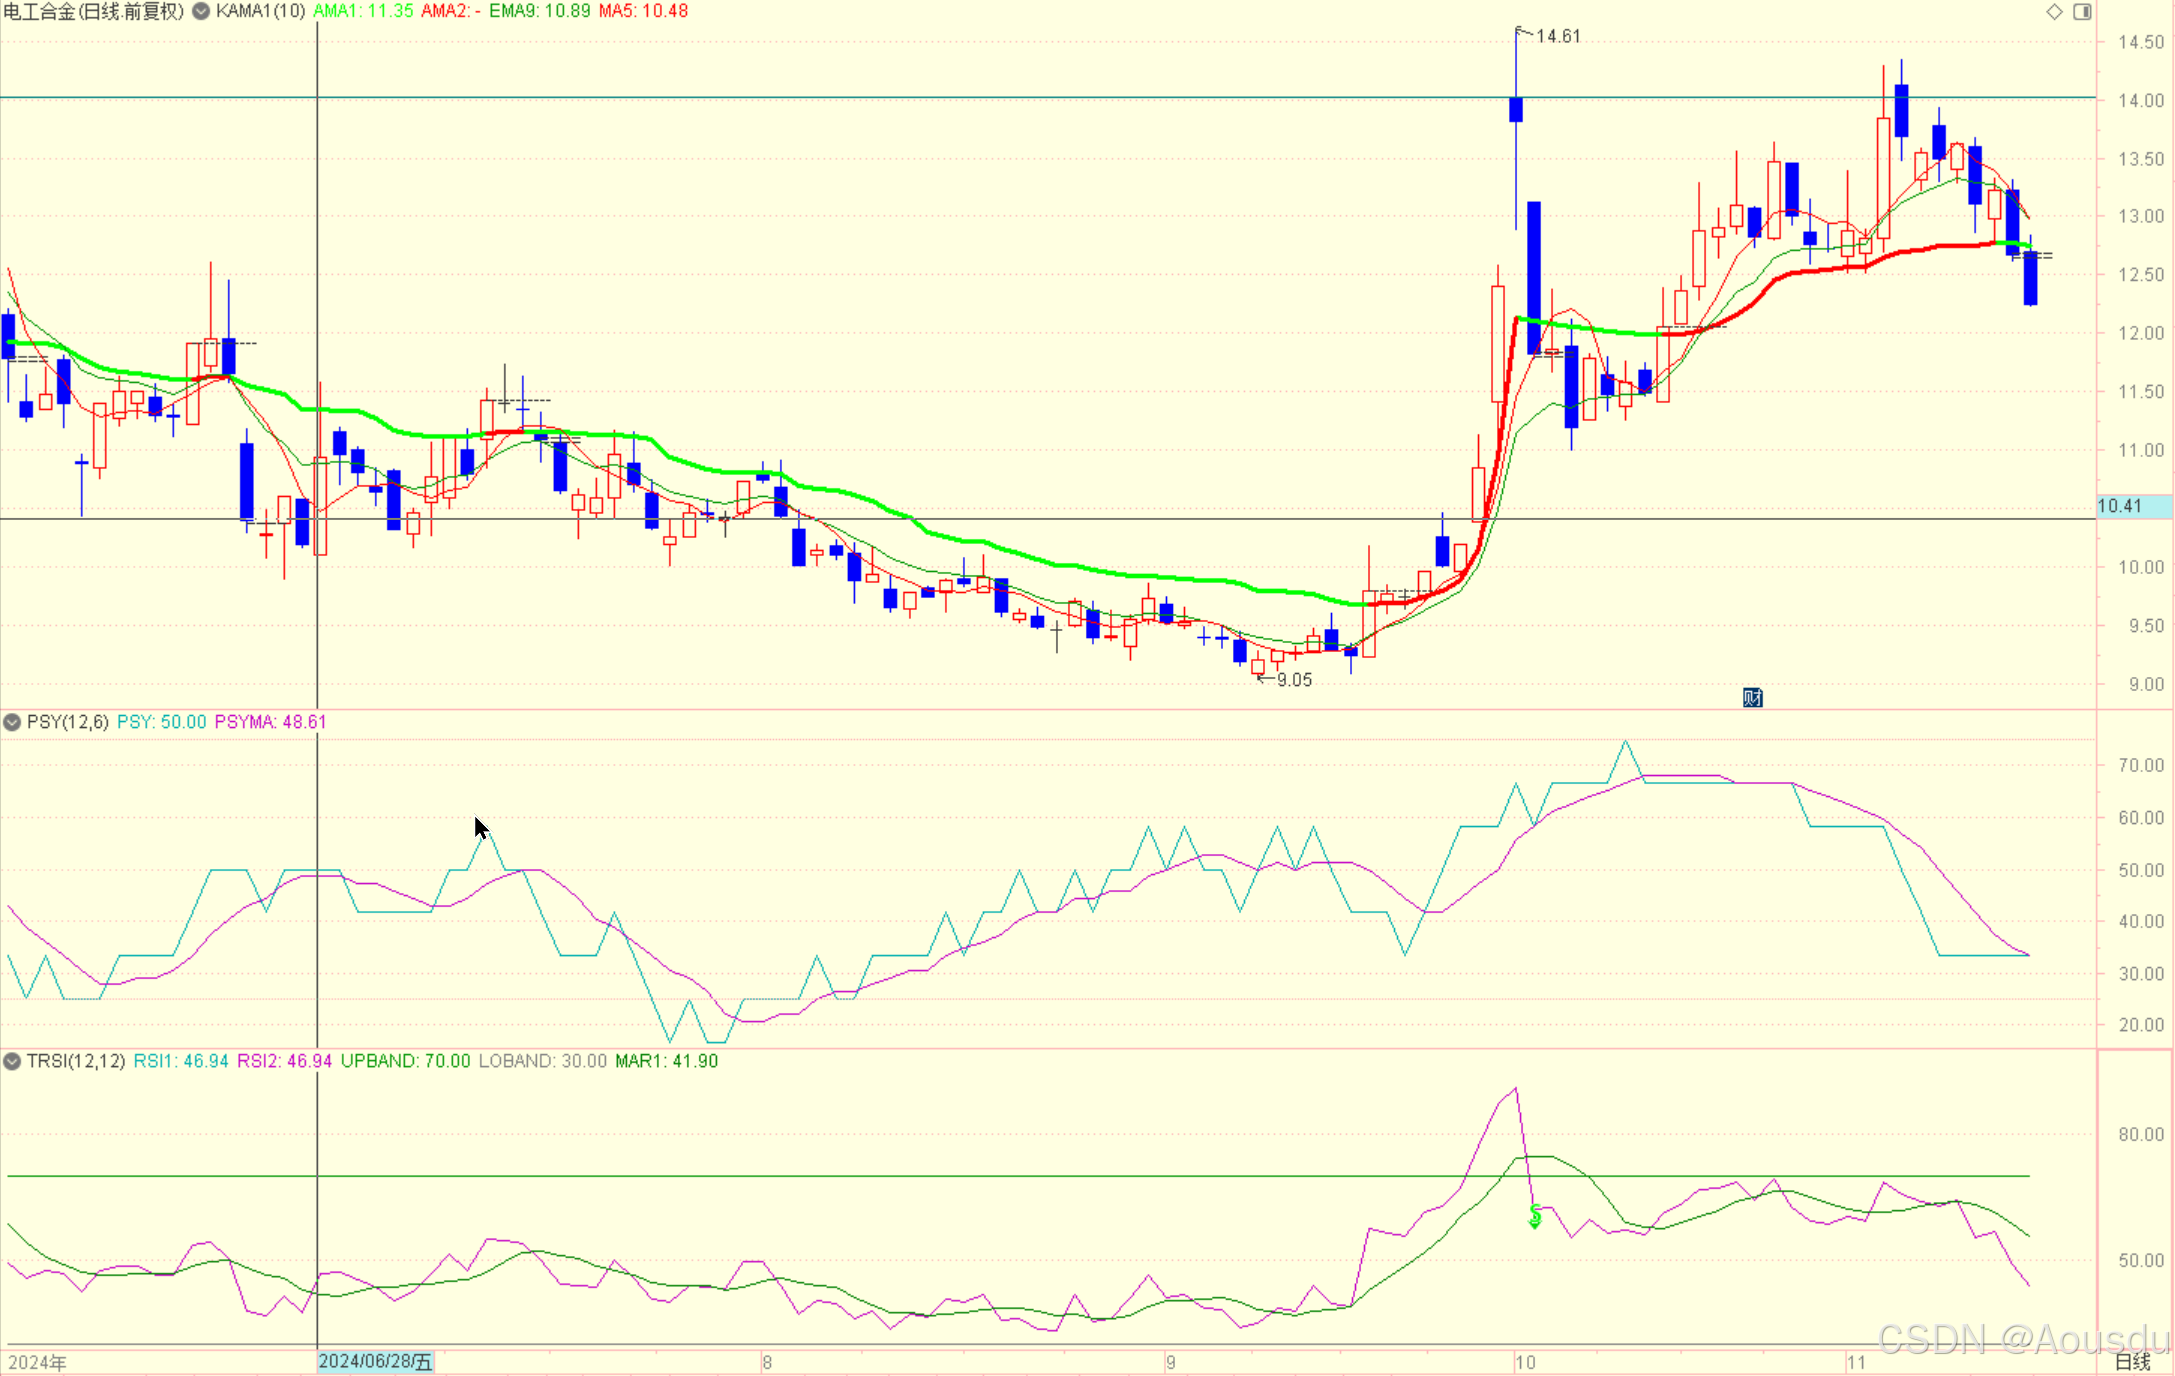Toggle the side panel icon at top right
2175x1376 pixels.
2082,12
